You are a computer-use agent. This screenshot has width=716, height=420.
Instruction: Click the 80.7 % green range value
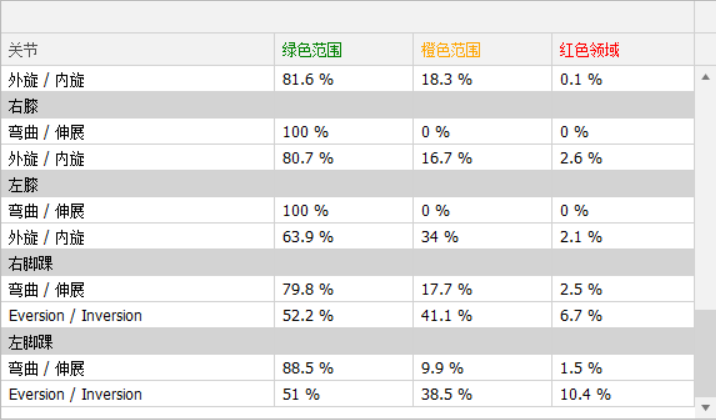click(308, 158)
